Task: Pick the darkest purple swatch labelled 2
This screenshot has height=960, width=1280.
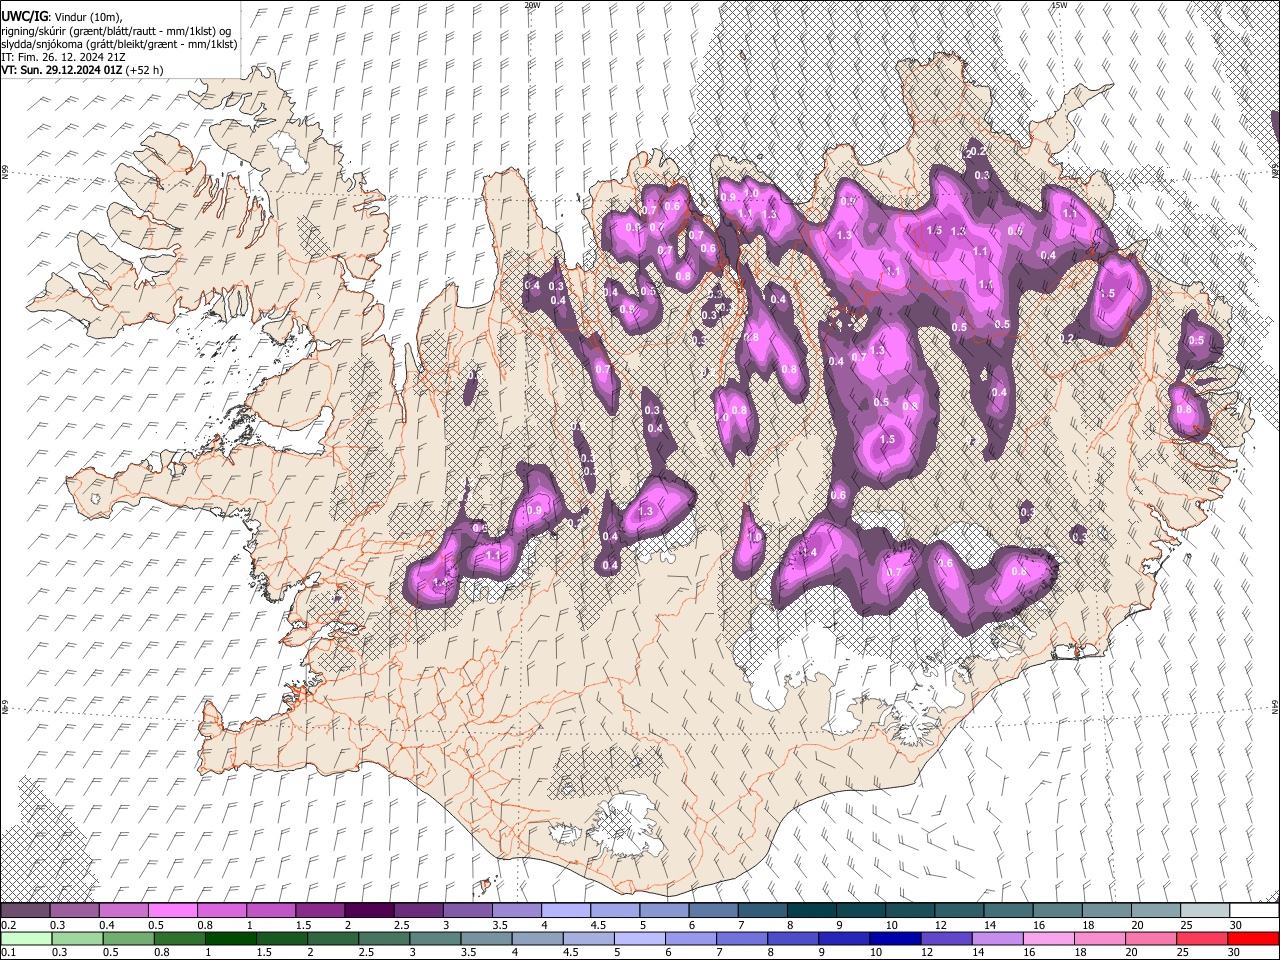Action: coord(368,911)
